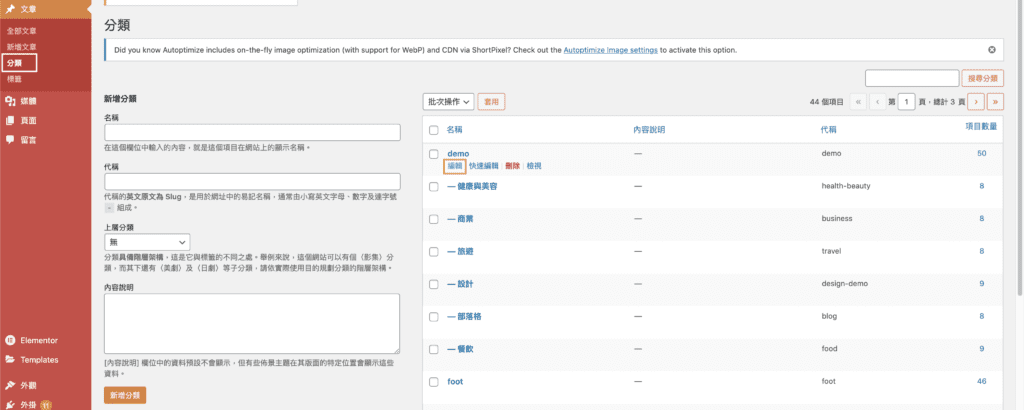Focus the category search input box

click(912, 78)
